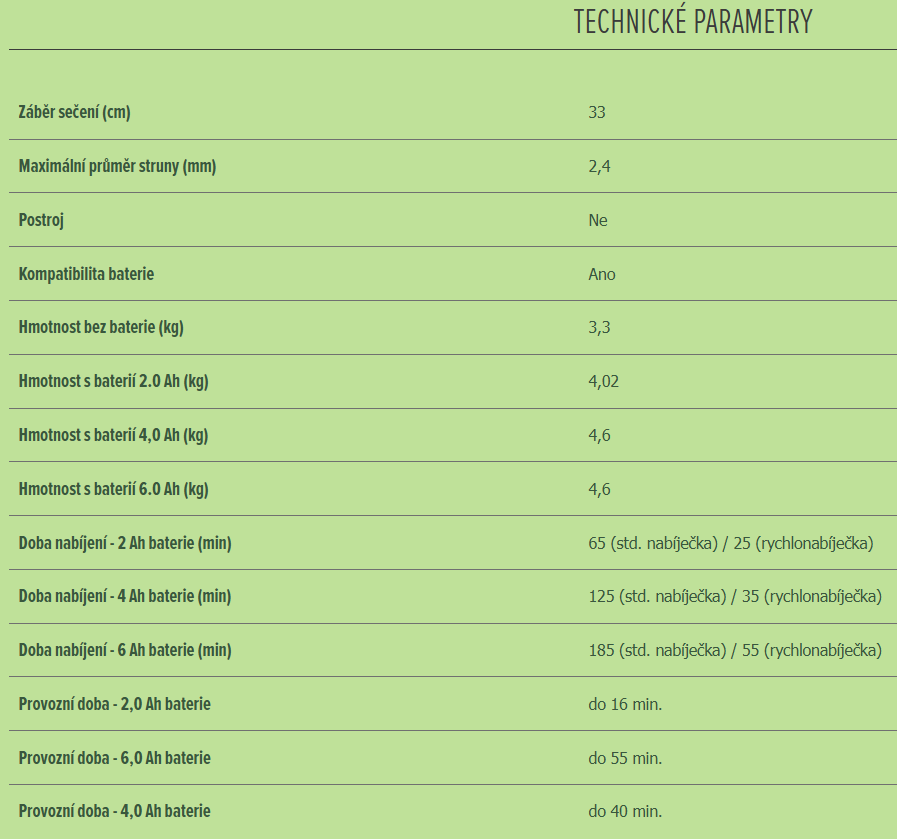The image size is (897, 839).
Task: Click the "Maximální průměr struny (mm)" label
Action: click(117, 166)
